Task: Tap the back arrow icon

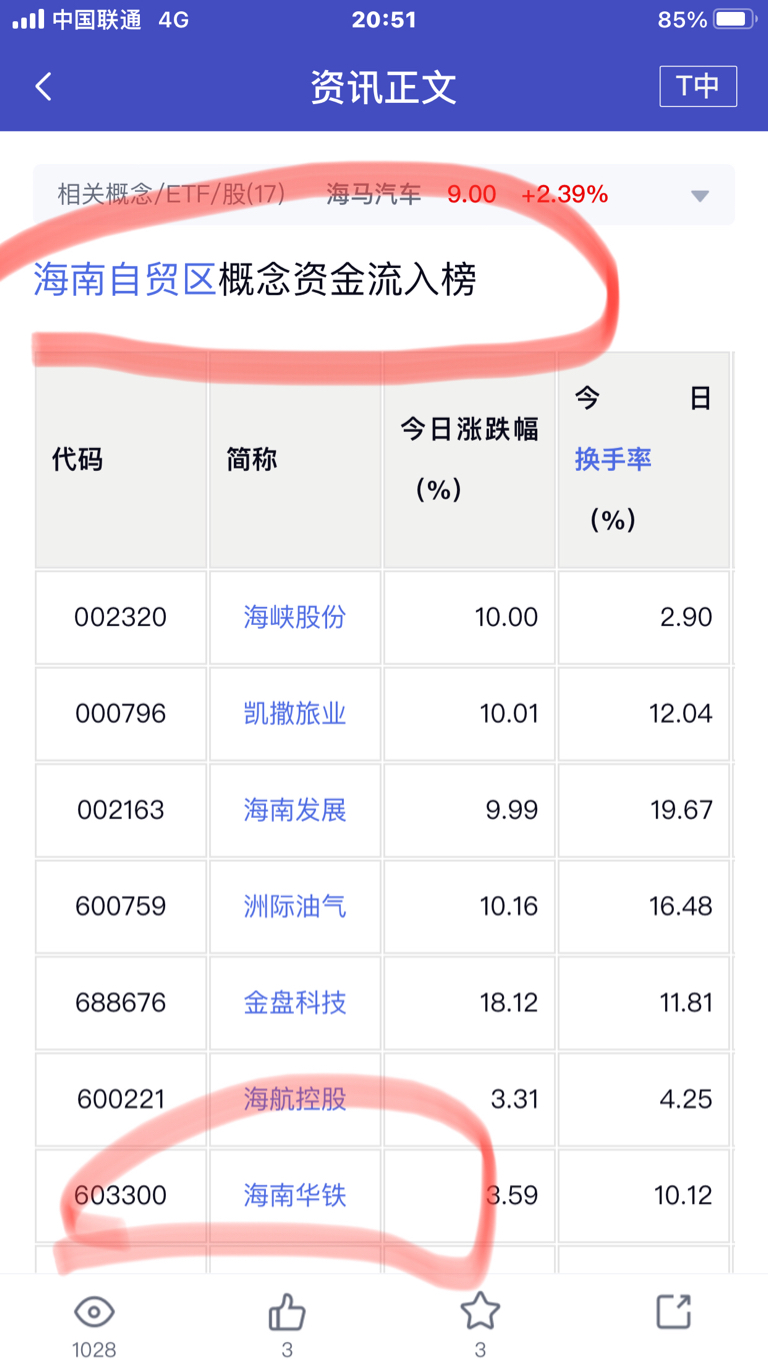Action: coord(43,87)
